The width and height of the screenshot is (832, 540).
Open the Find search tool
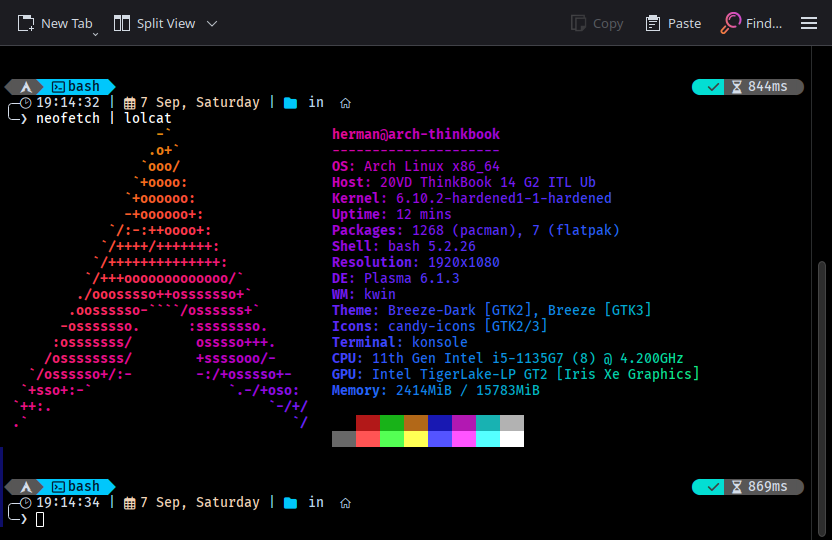click(x=751, y=23)
